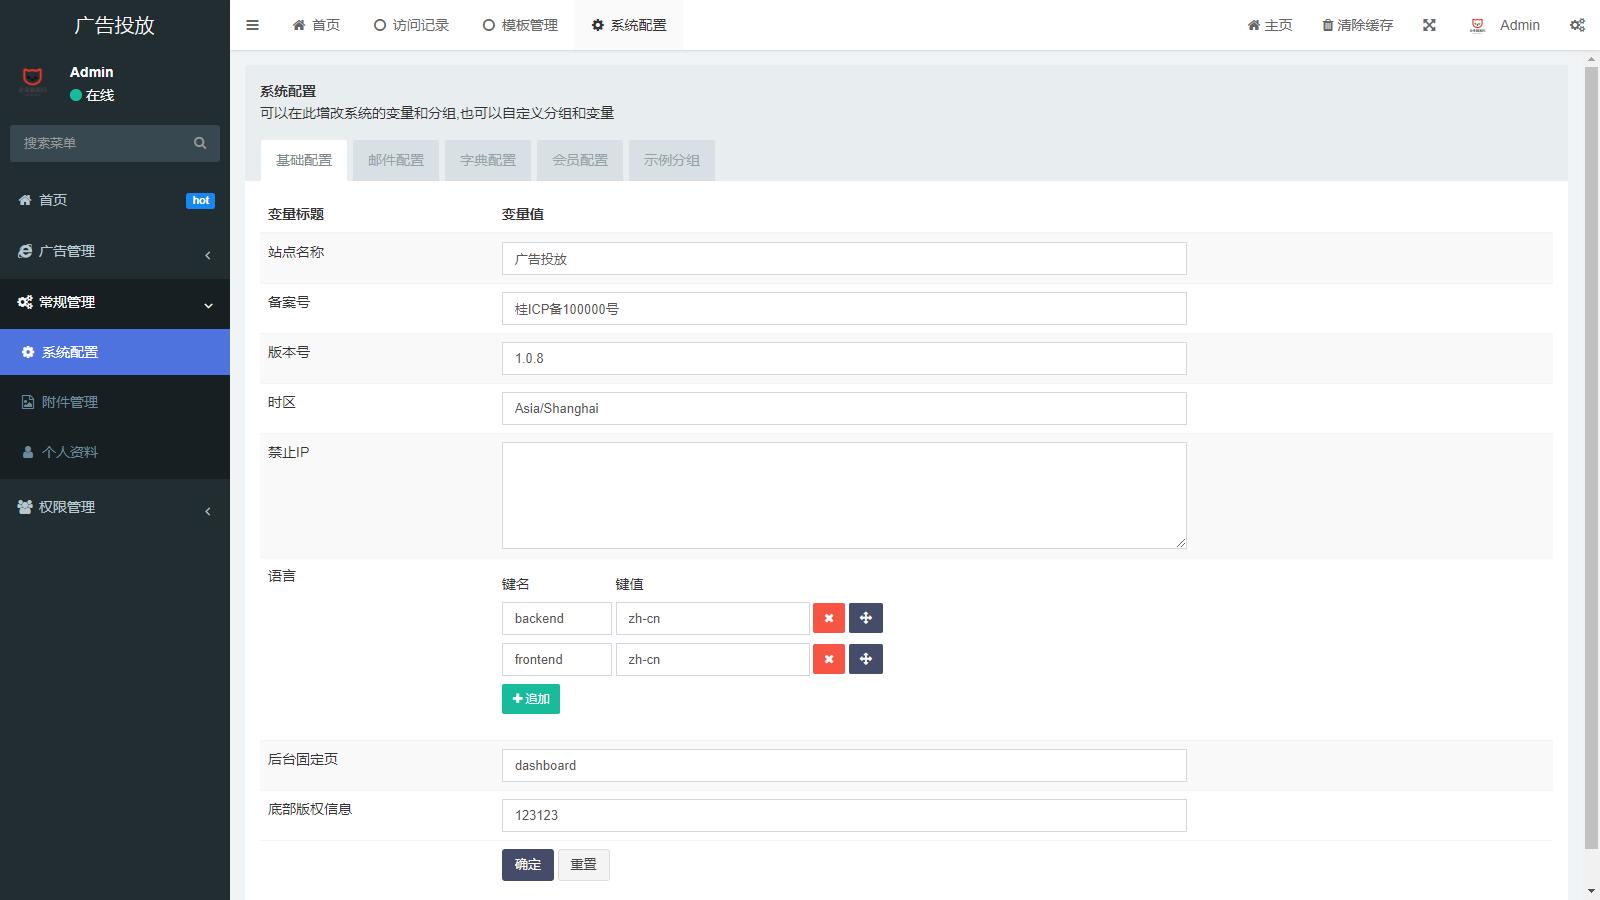Click the 禁止IP text area
The image size is (1600, 900).
click(843, 495)
